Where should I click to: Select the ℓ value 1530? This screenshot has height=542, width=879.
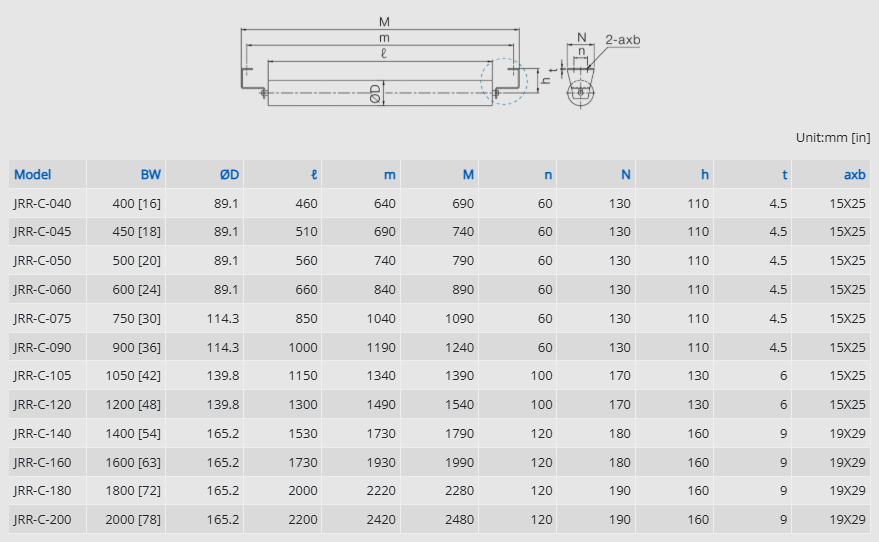tap(301, 434)
